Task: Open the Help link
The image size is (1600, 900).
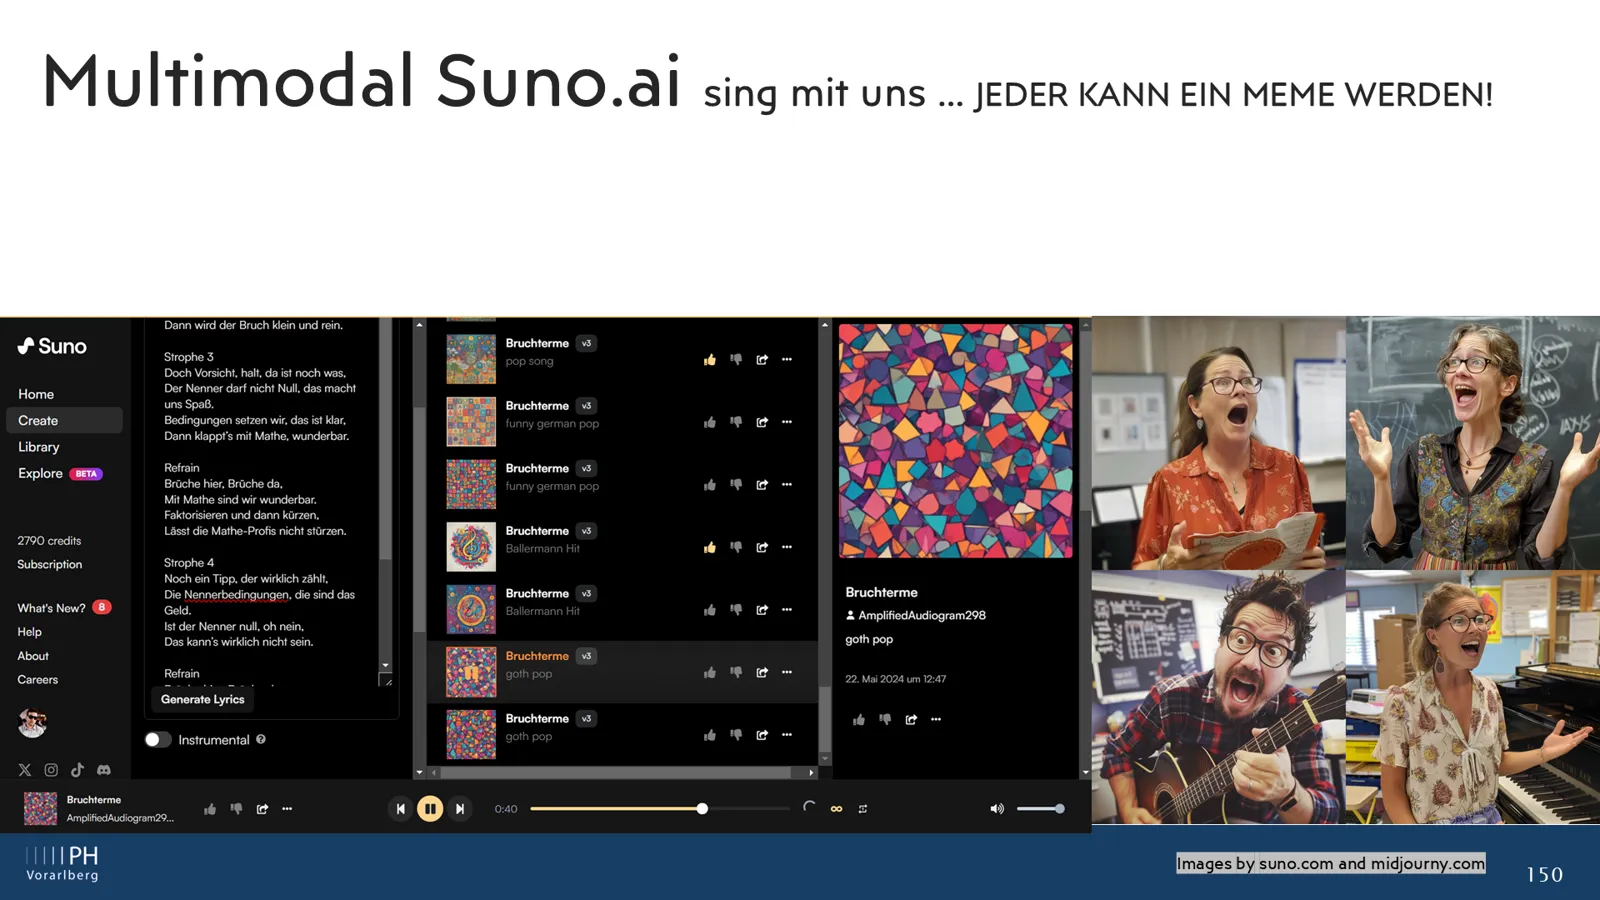Action: 30,632
